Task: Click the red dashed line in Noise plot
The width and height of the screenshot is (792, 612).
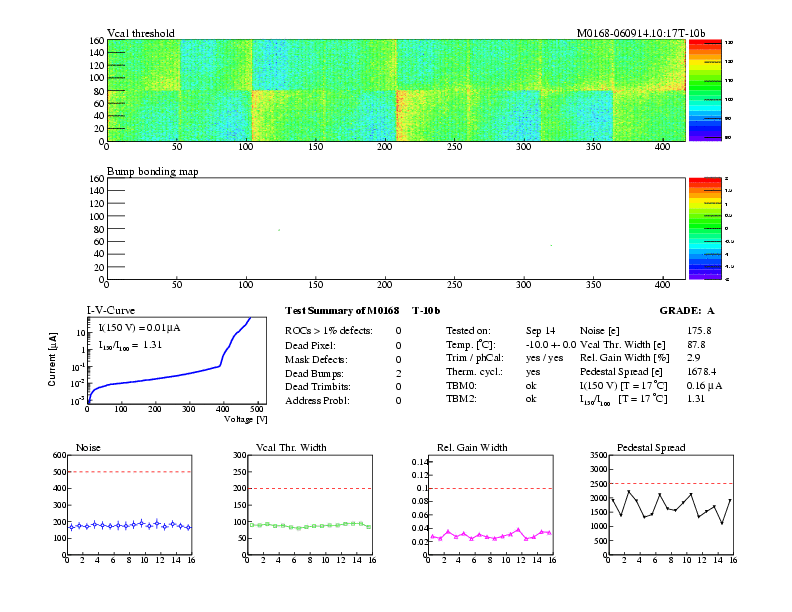Action: tap(130, 472)
